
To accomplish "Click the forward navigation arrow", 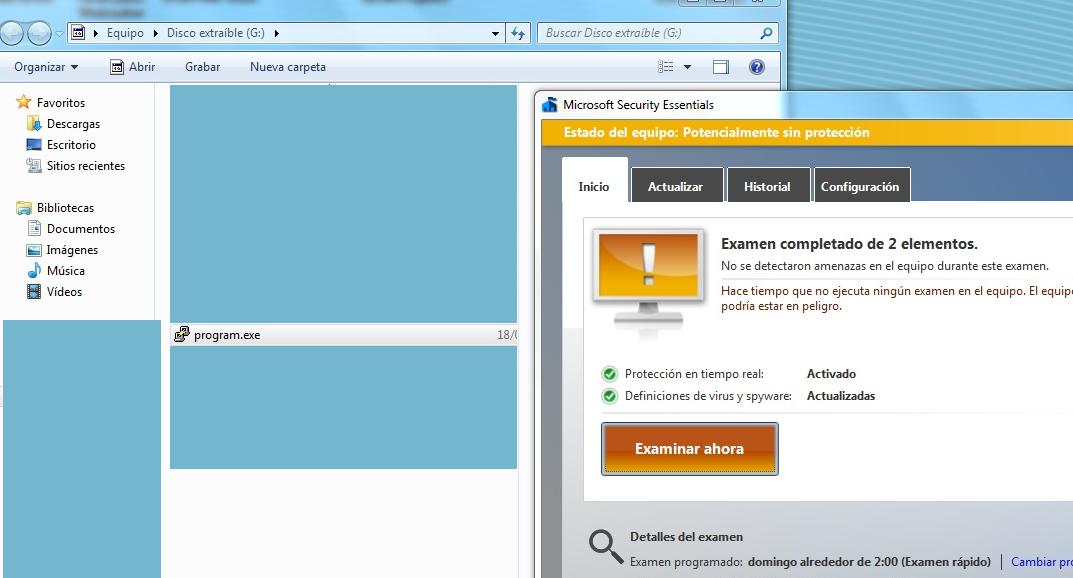I will point(39,33).
